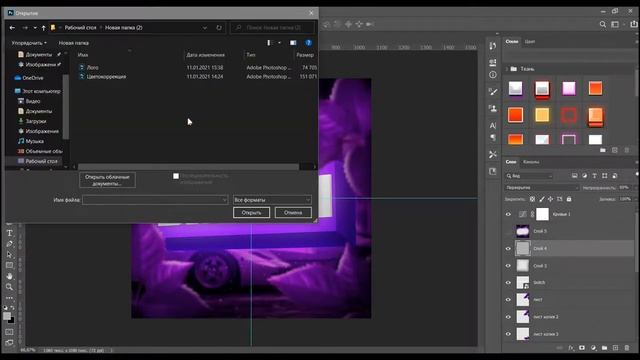Select the Pen tool below Type tool

click(9, 244)
